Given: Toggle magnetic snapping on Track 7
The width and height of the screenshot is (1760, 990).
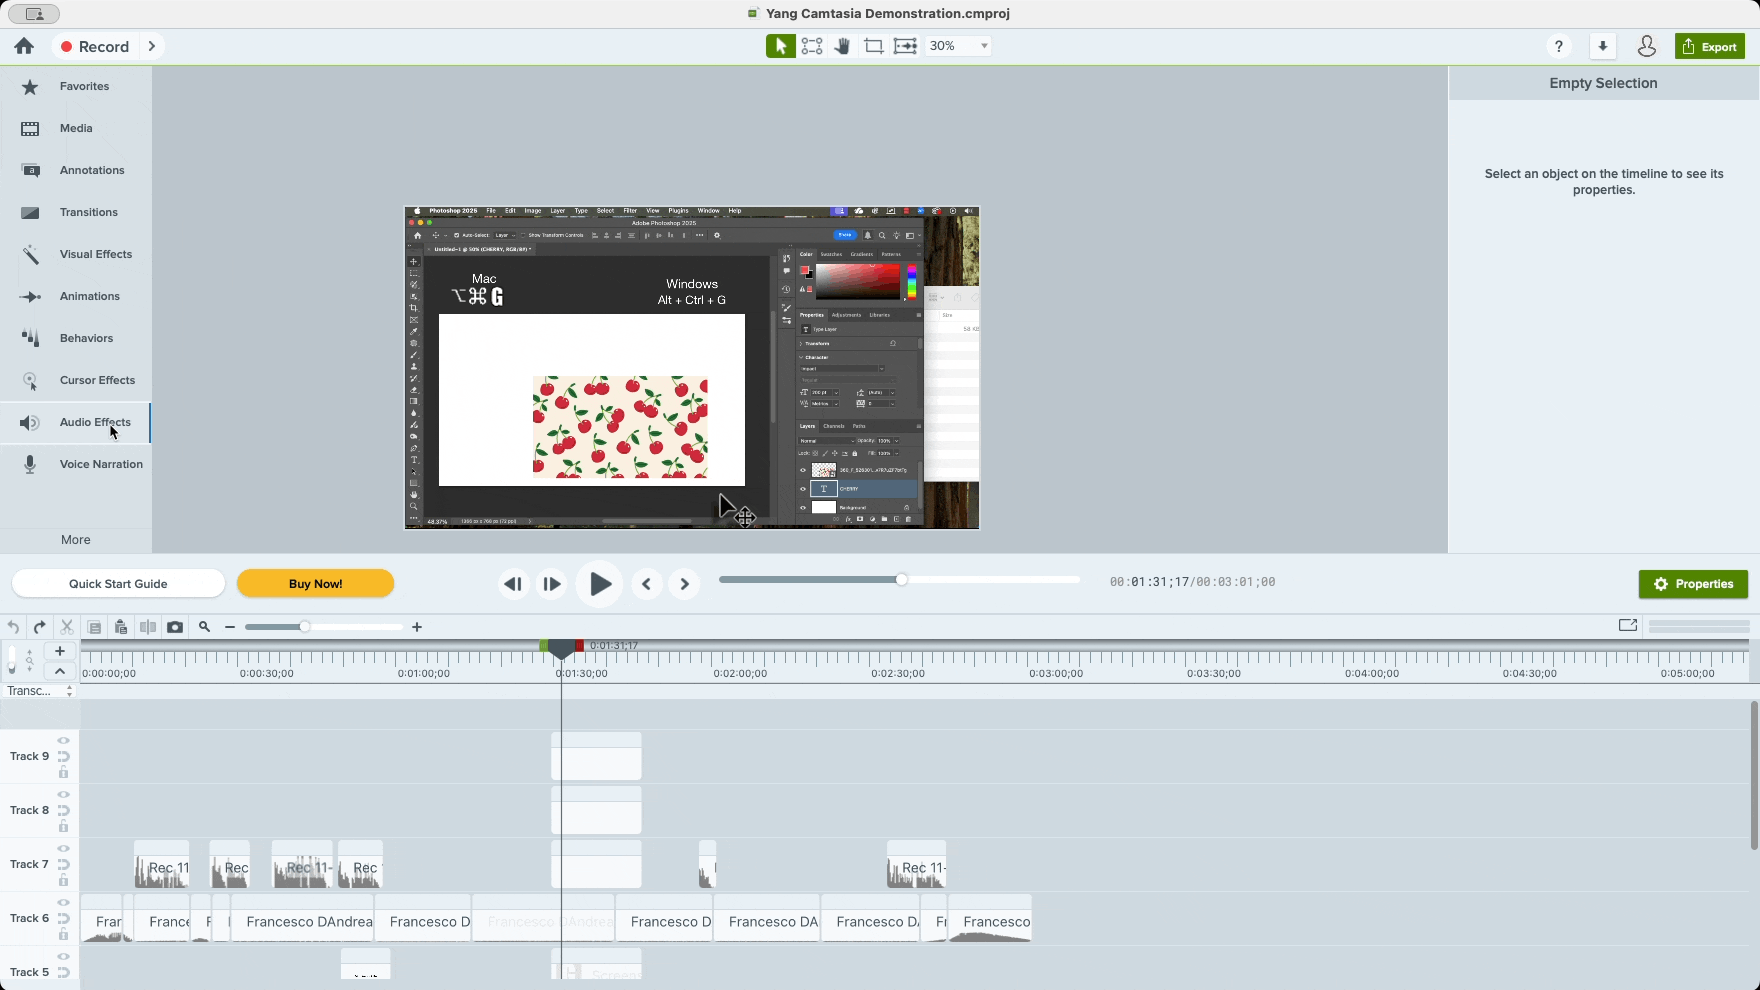Looking at the screenshot, I should (63, 864).
